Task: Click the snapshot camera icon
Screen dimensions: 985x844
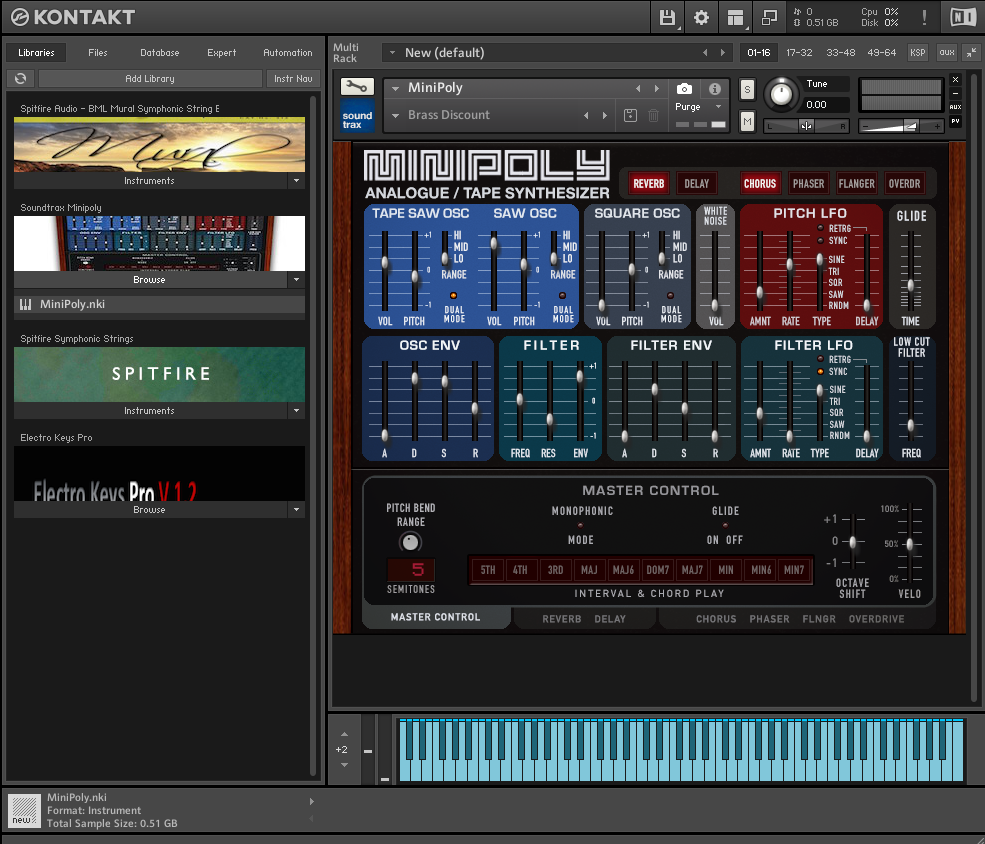Action: coord(684,89)
